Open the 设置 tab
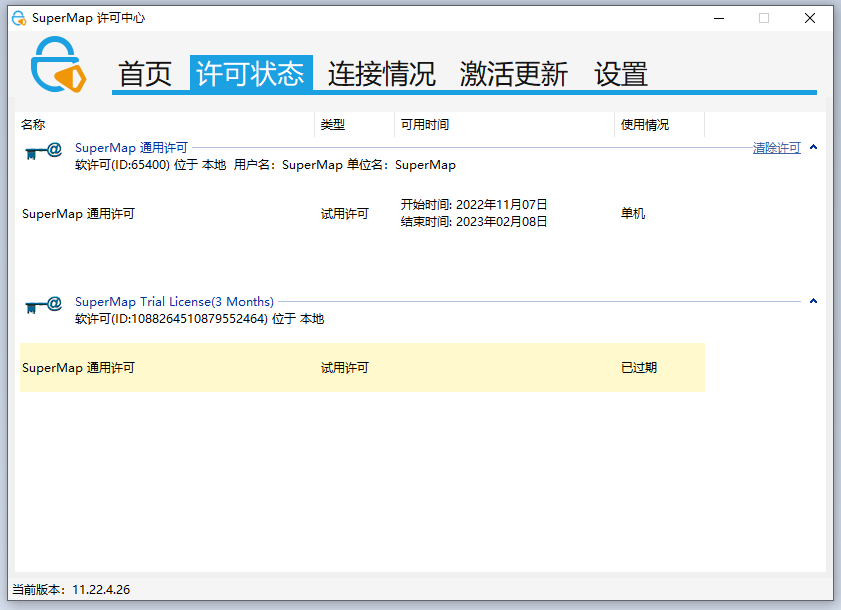This screenshot has width=841, height=610. coord(621,74)
